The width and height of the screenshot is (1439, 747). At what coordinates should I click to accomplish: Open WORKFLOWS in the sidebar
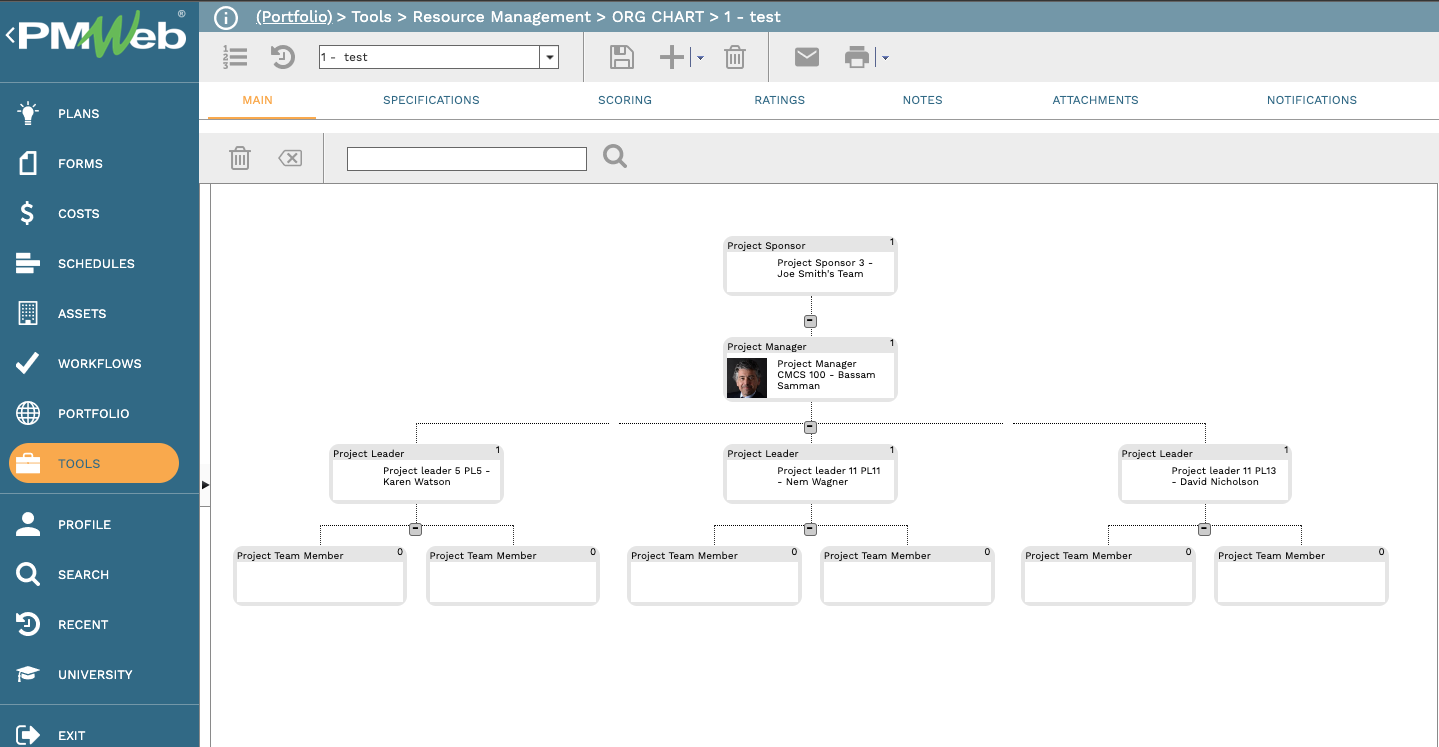[100, 363]
